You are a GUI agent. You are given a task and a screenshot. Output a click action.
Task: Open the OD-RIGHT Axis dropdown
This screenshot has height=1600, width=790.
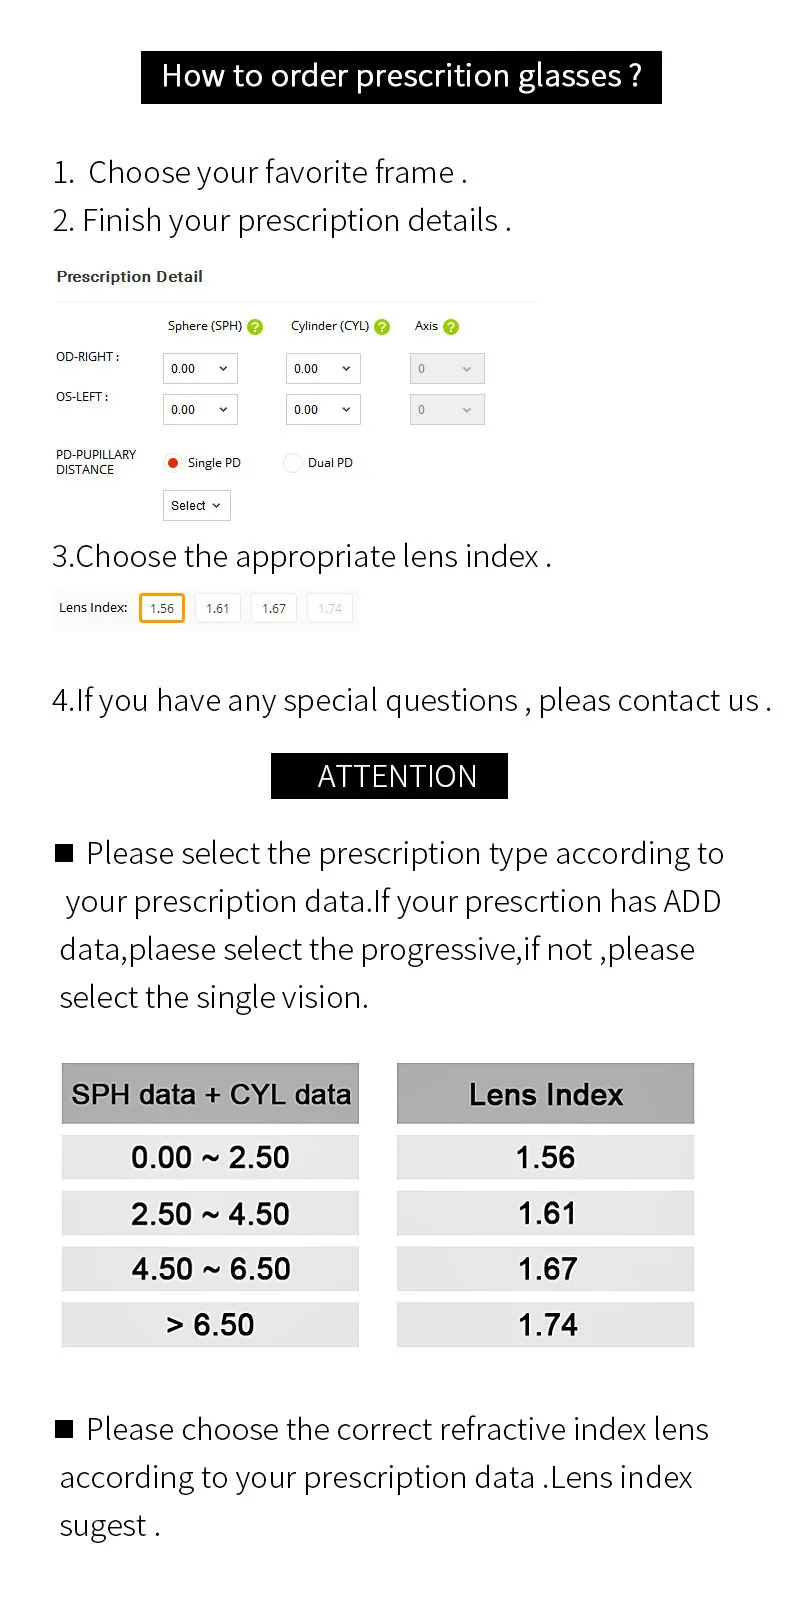[447, 368]
